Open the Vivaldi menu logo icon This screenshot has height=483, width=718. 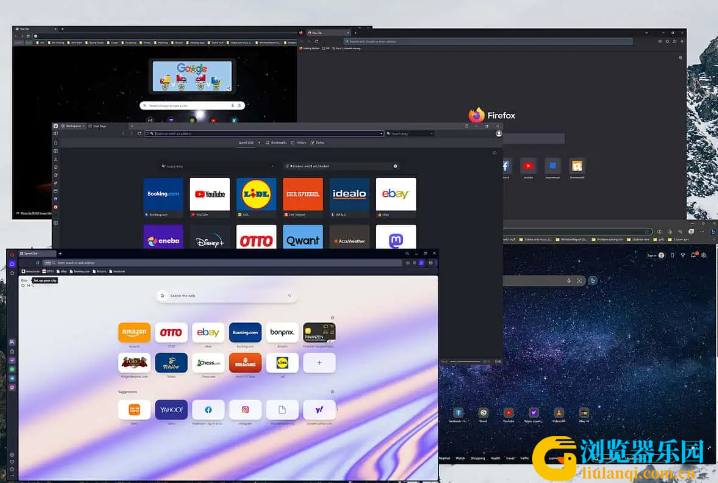click(x=55, y=126)
